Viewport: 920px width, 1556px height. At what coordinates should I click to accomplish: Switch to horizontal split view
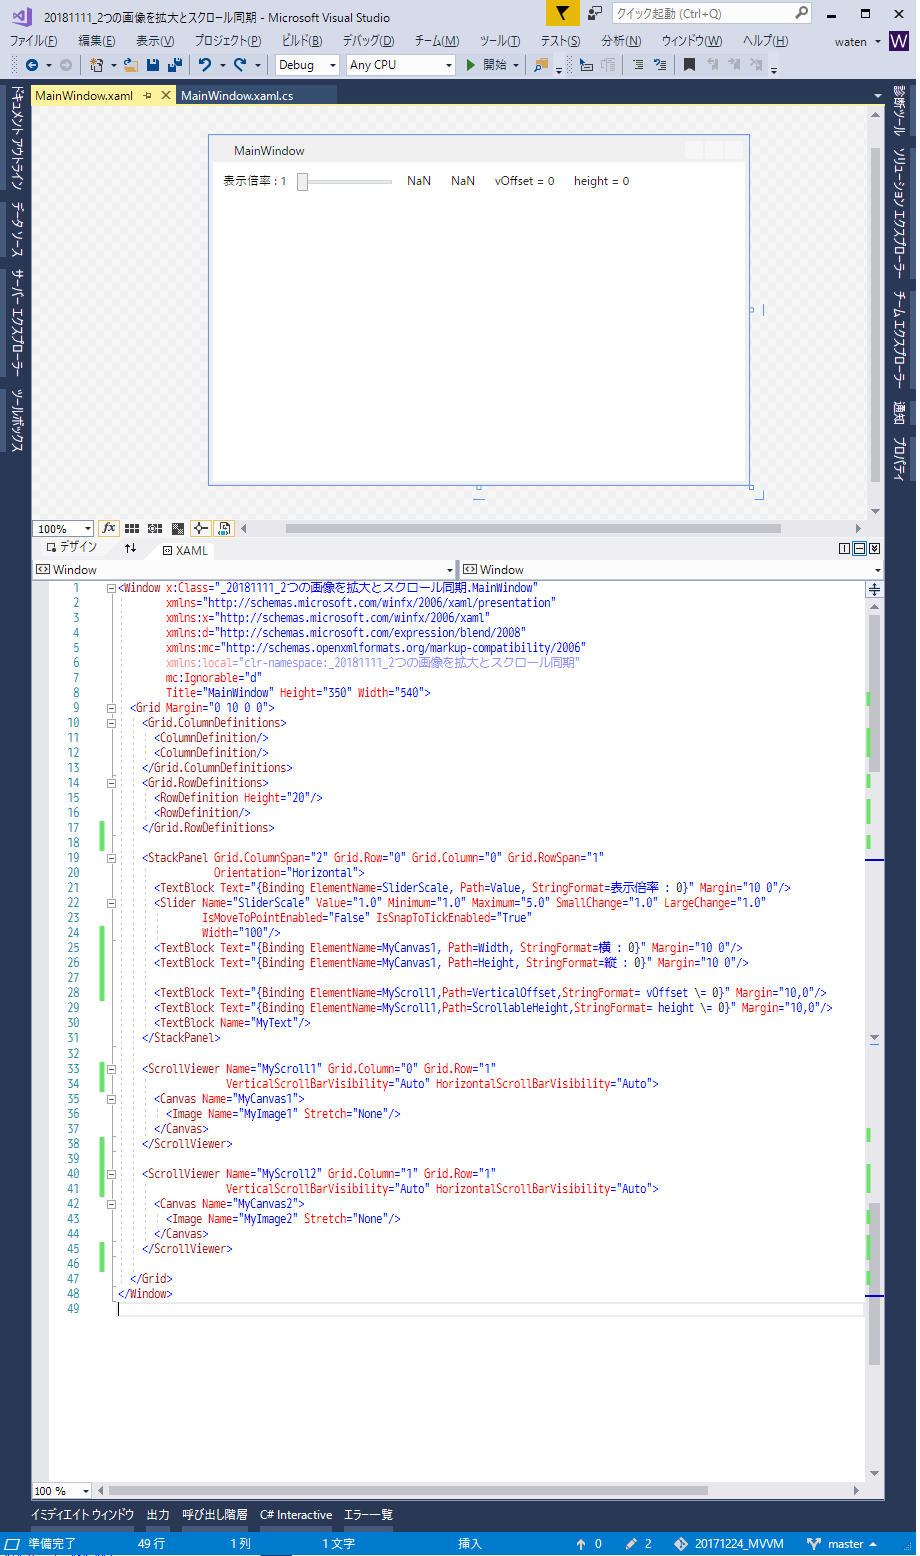pos(859,548)
